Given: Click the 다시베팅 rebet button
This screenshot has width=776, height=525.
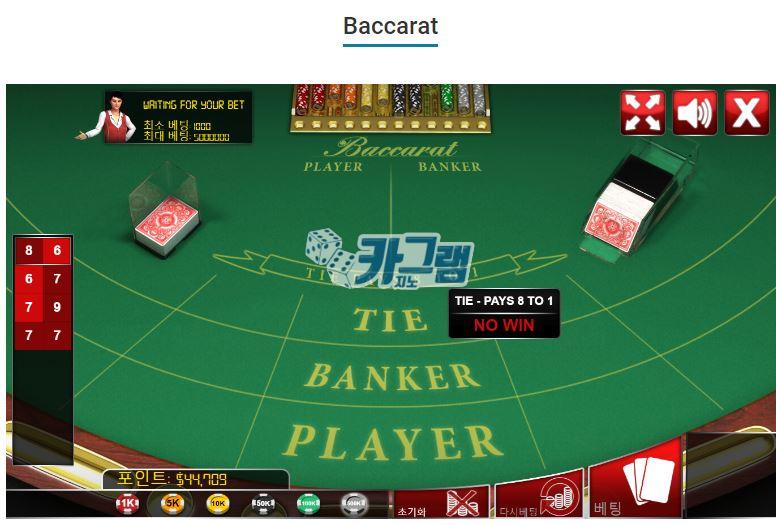Looking at the screenshot, I should pos(539,495).
